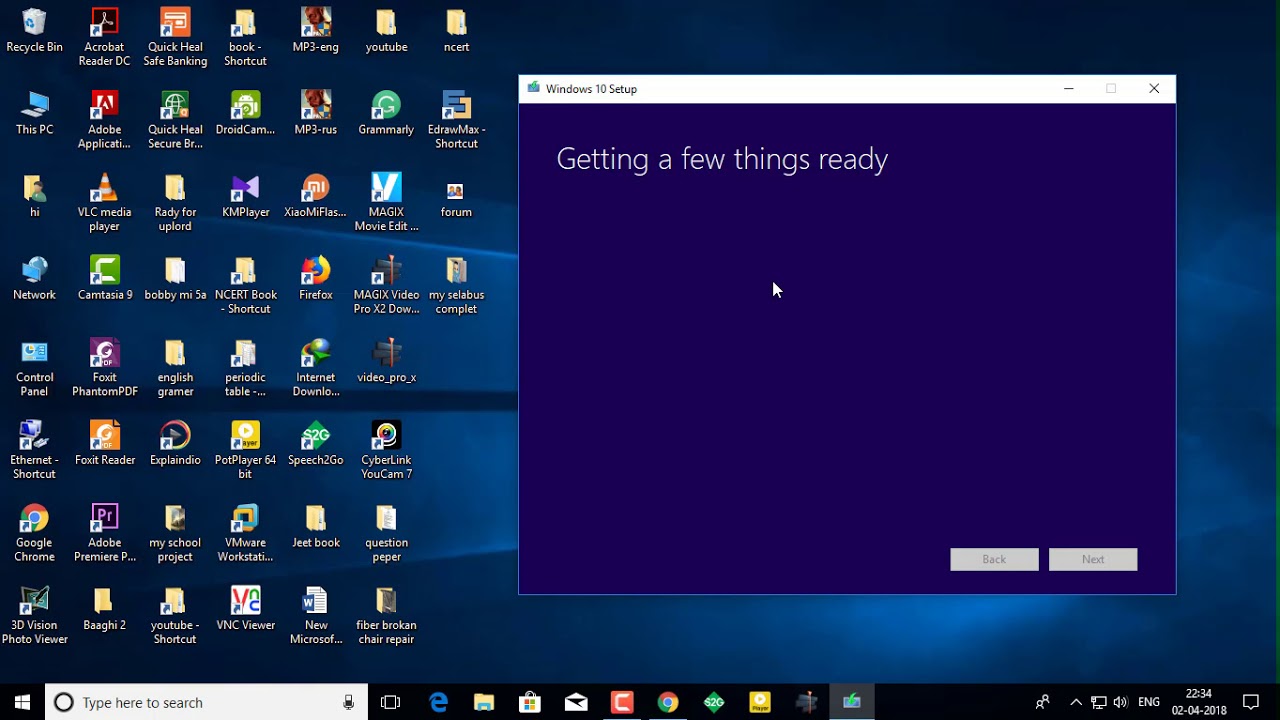Select the Jeet book folder
Viewport: 1280px width, 720px height.
(x=315, y=526)
